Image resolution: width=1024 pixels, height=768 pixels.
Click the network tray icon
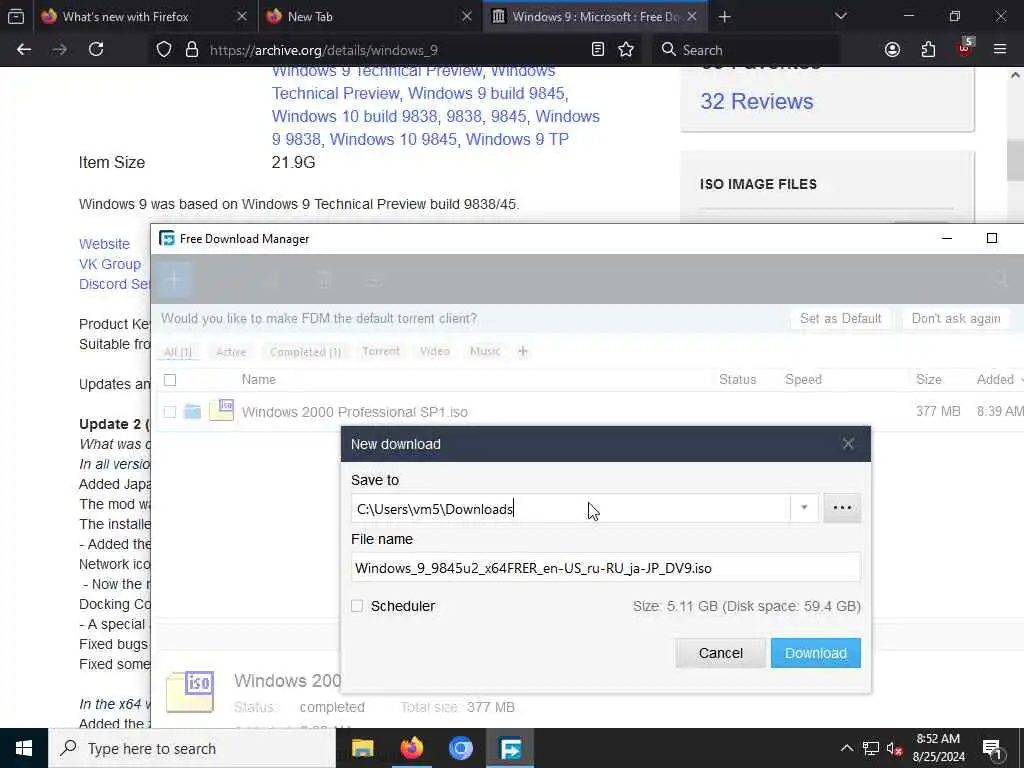pos(871,749)
